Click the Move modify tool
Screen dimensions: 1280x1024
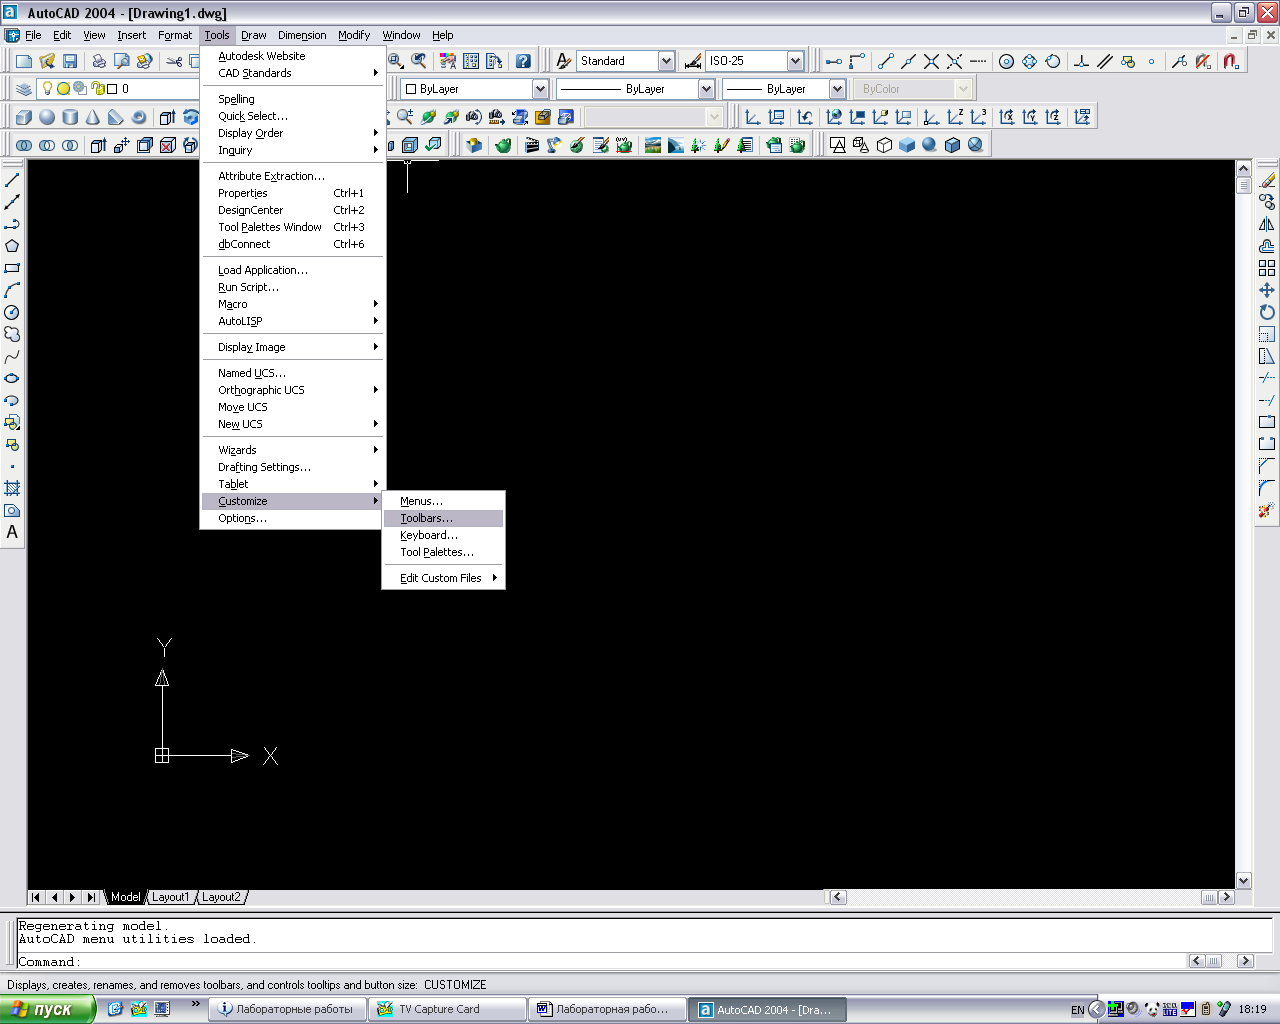tap(1267, 290)
